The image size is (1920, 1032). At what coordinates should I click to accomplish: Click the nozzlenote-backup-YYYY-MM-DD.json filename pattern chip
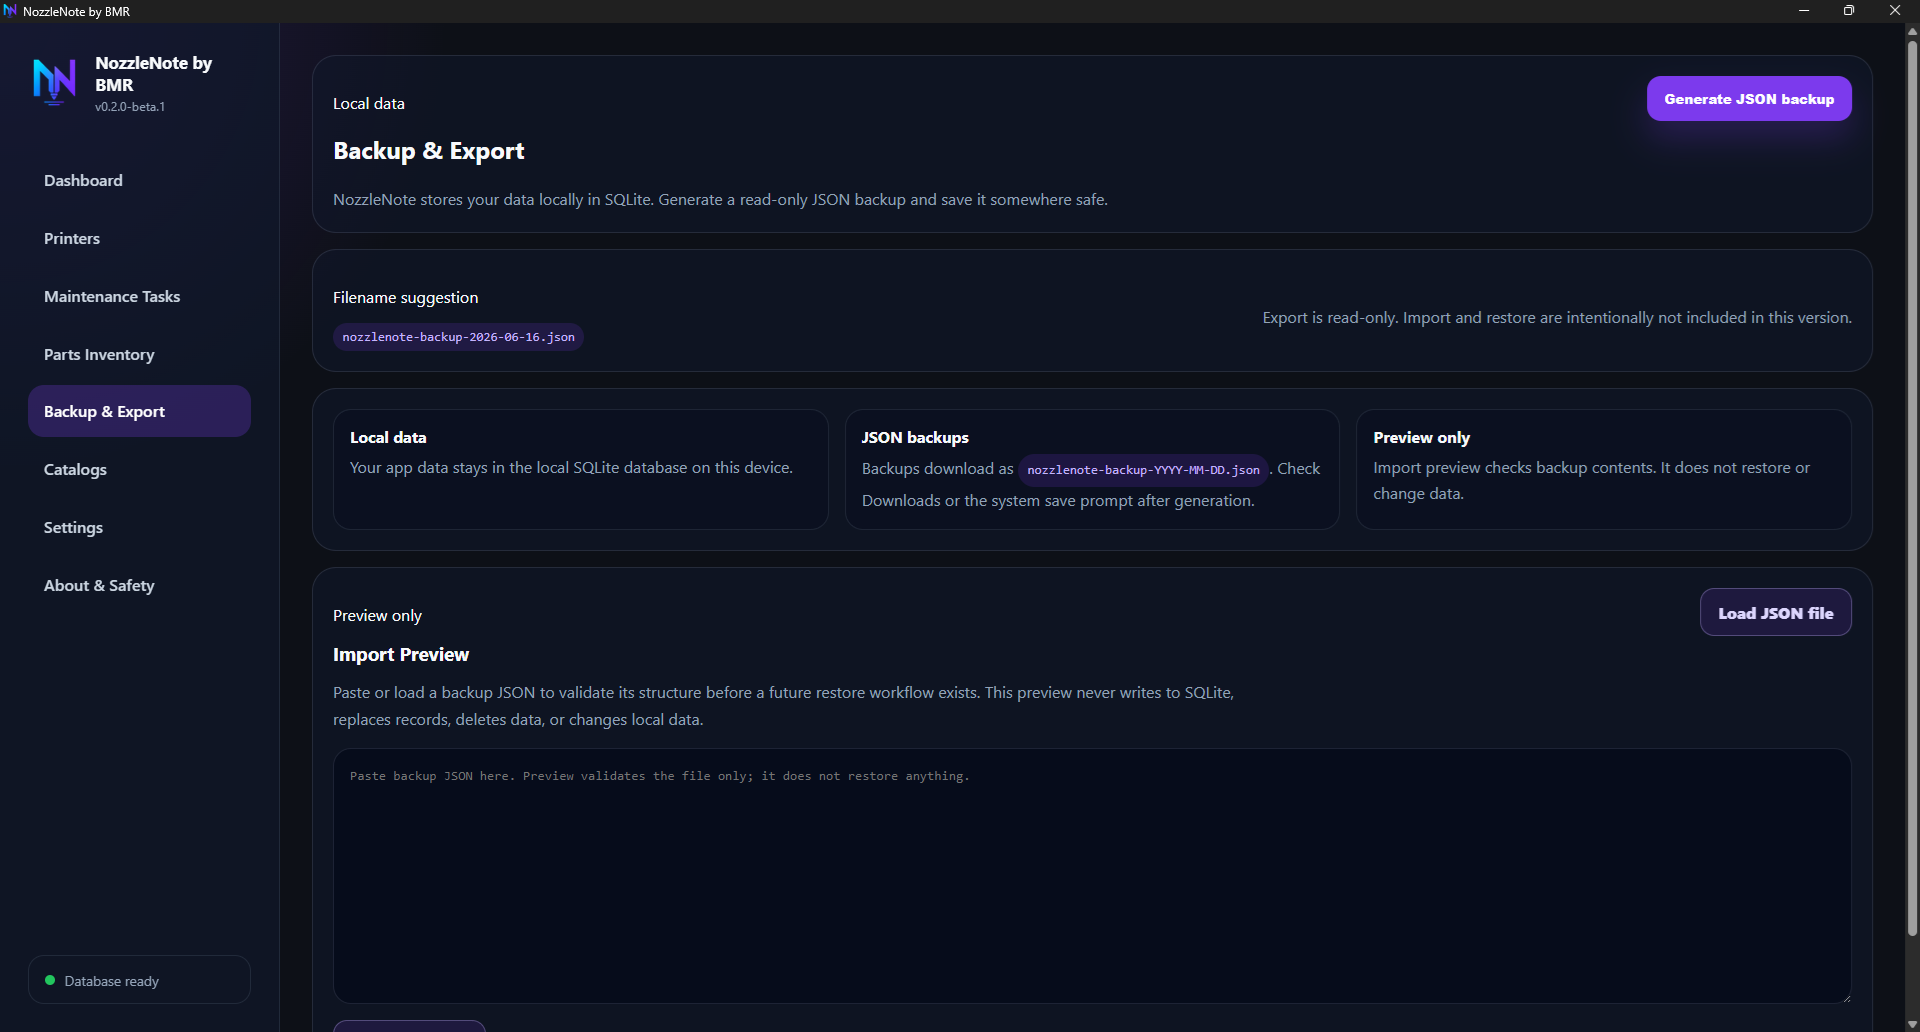coord(1143,470)
